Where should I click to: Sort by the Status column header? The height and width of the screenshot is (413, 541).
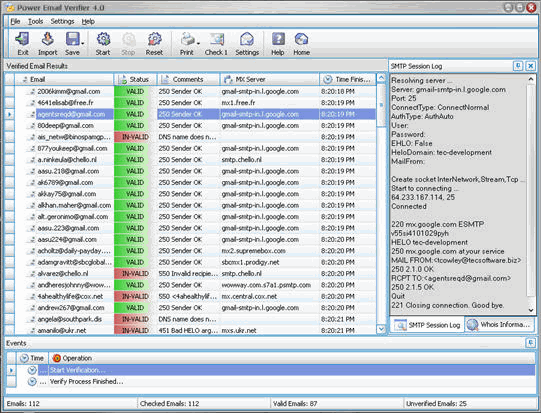click(135, 79)
